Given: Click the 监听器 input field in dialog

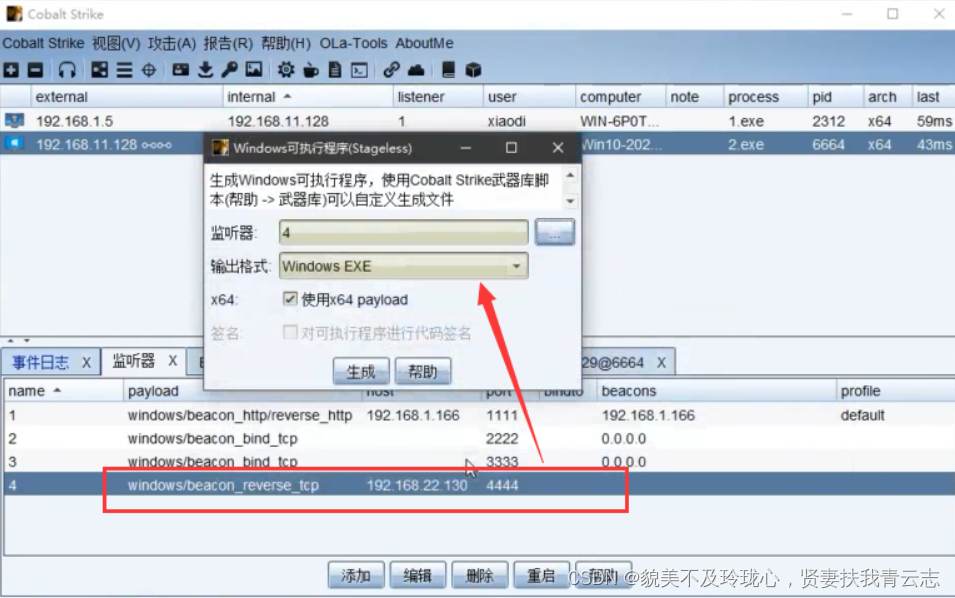Looking at the screenshot, I should point(403,233).
